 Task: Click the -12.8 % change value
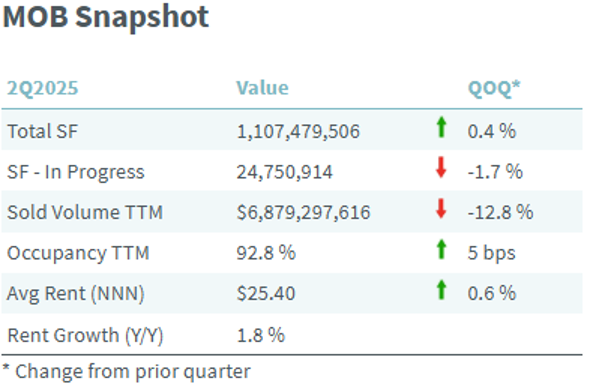click(x=500, y=212)
